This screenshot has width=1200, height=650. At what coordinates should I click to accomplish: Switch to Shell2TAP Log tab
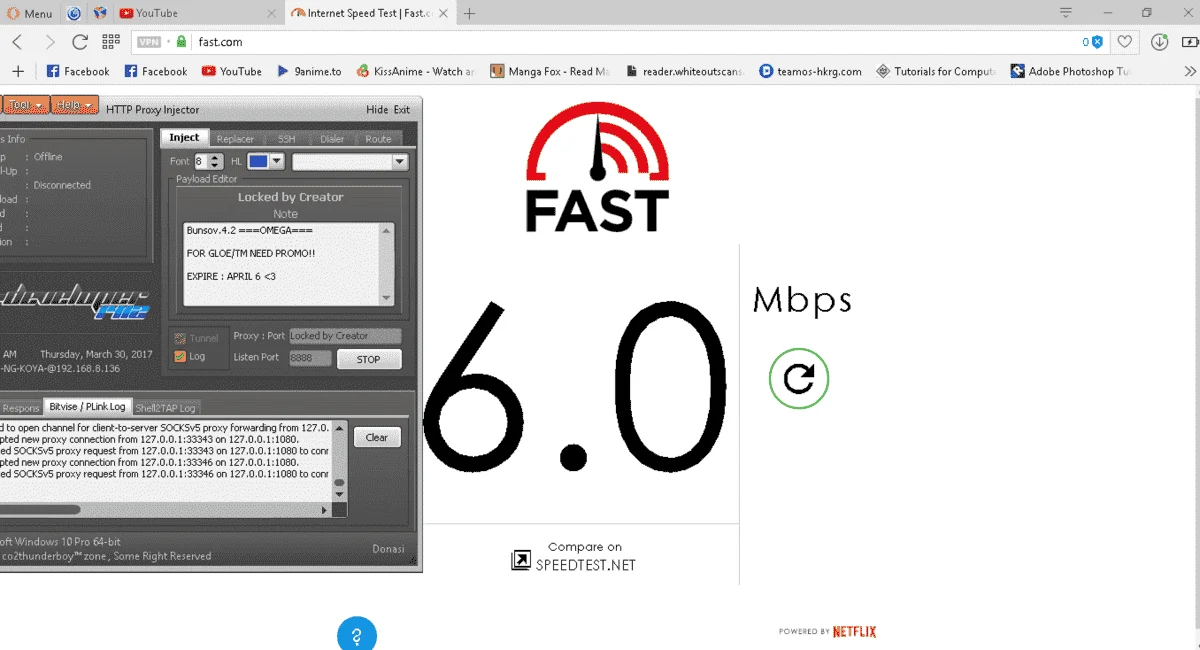[x=168, y=407]
